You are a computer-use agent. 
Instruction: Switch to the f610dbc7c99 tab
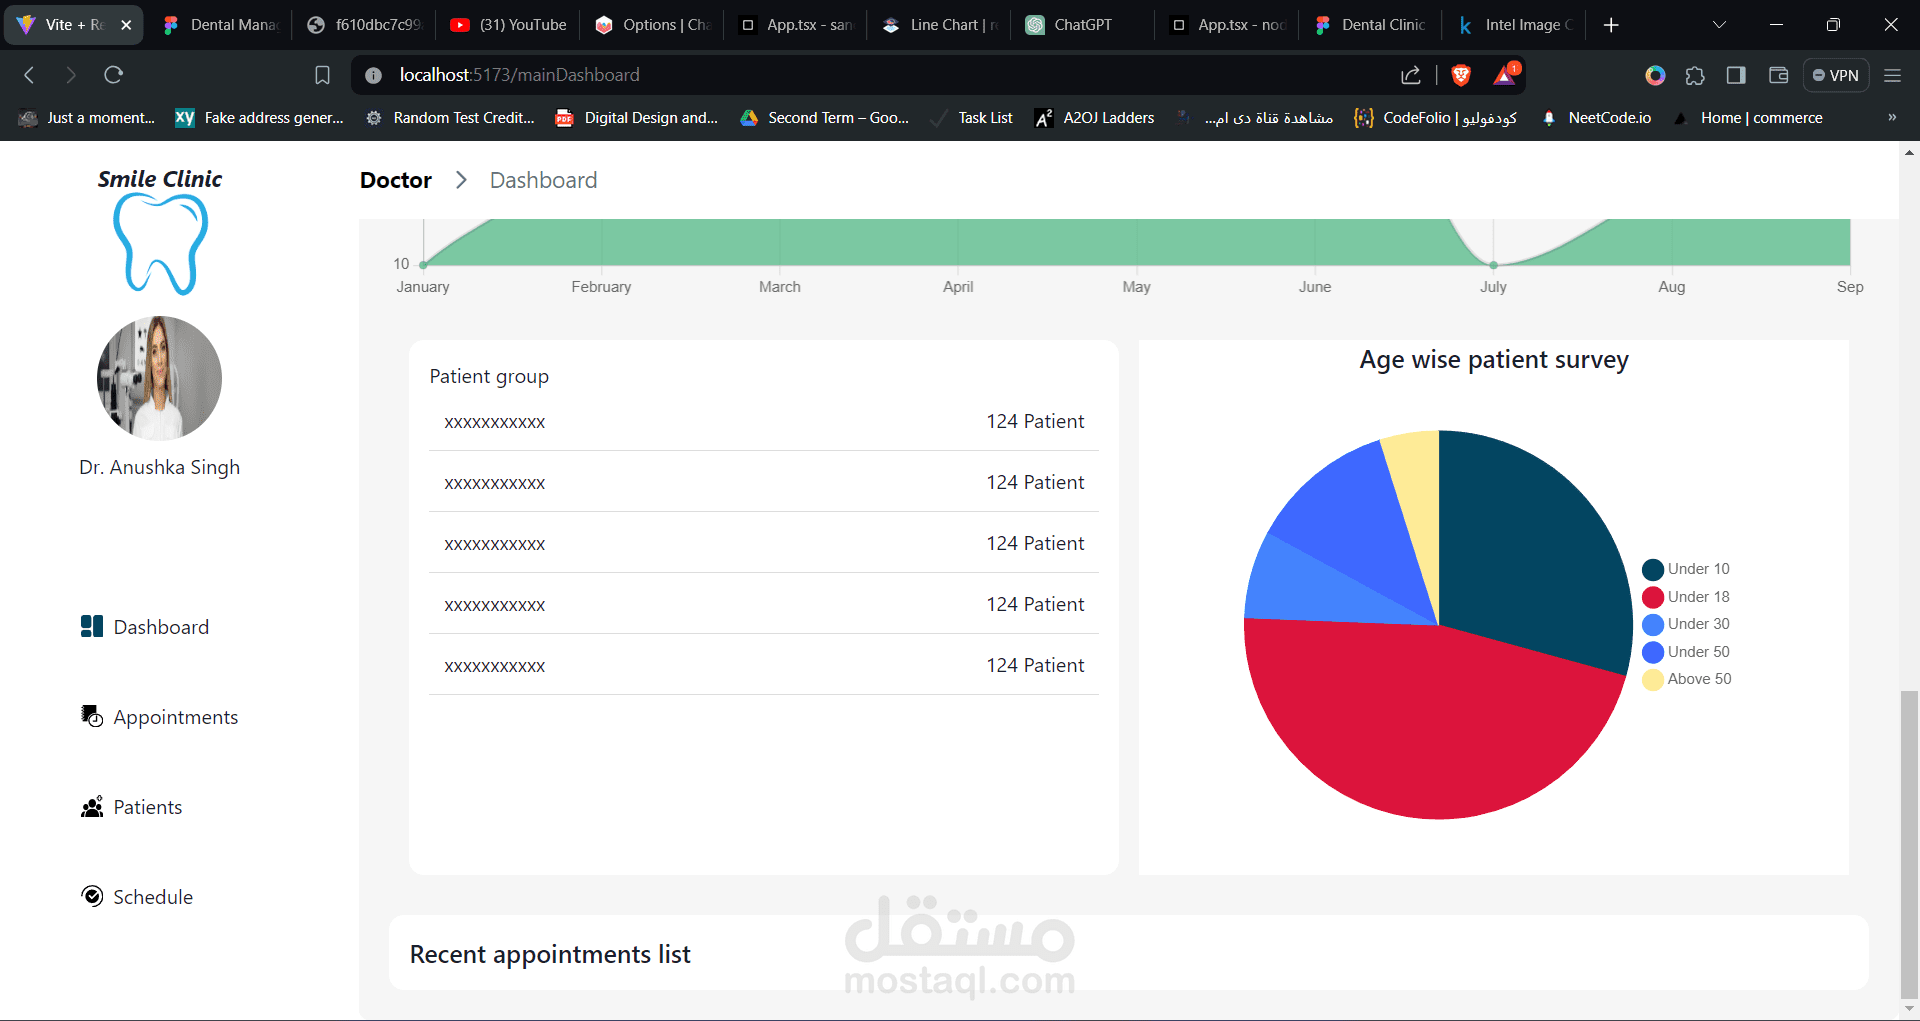coord(364,25)
